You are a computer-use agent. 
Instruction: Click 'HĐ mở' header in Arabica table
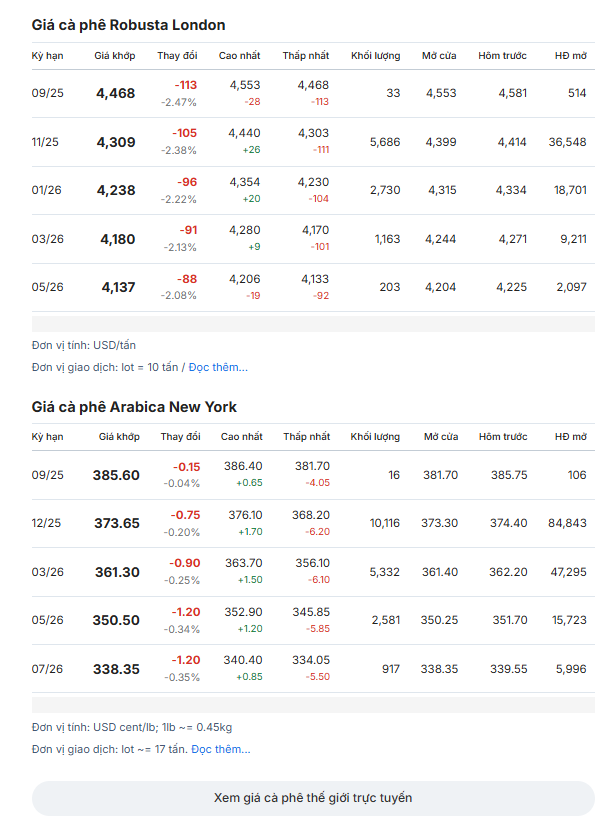pyautogui.click(x=570, y=437)
